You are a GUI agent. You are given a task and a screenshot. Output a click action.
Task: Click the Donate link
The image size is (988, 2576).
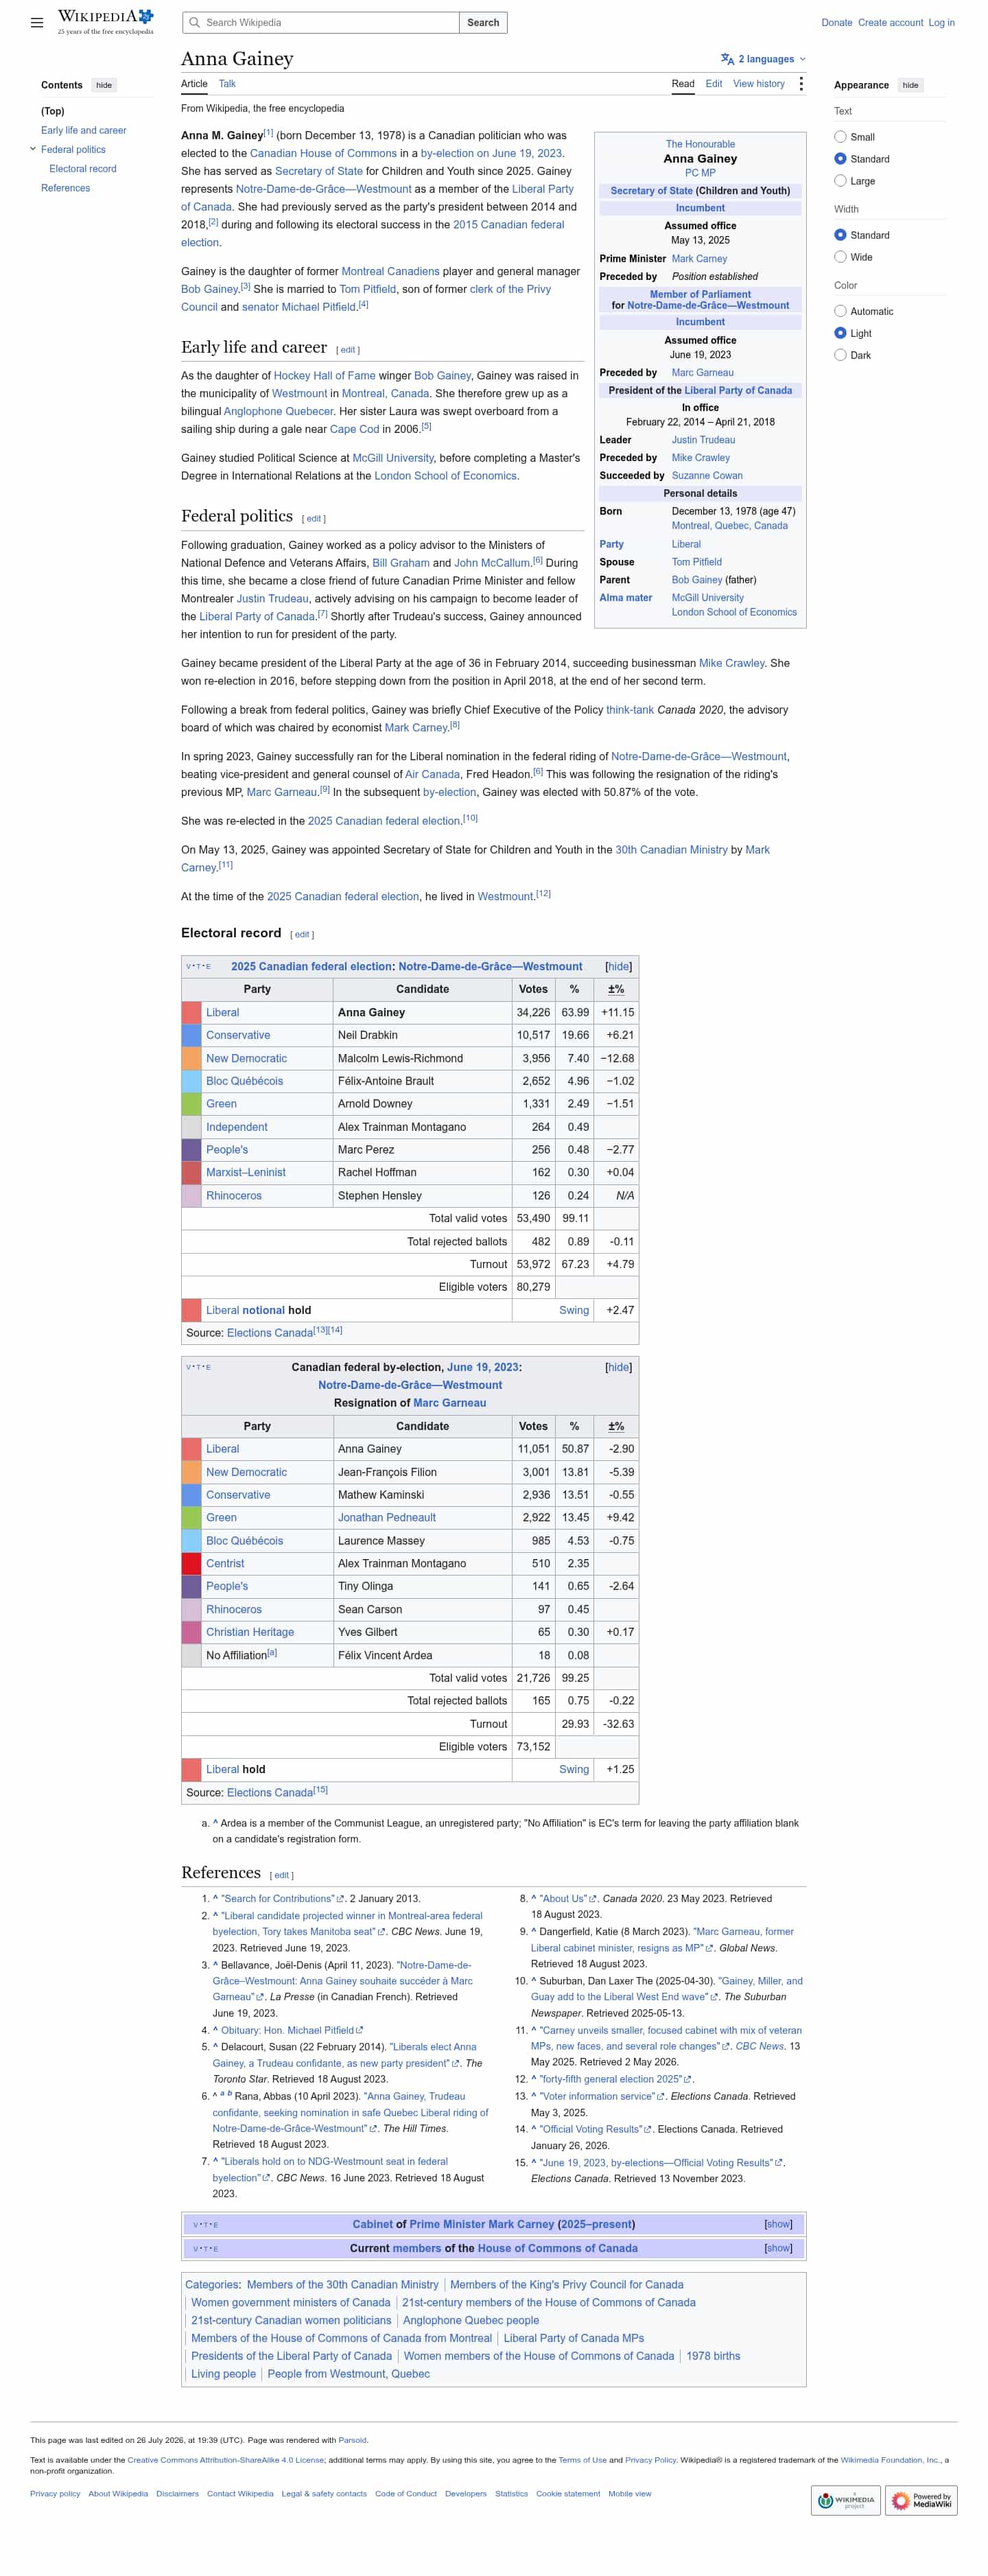837,22
